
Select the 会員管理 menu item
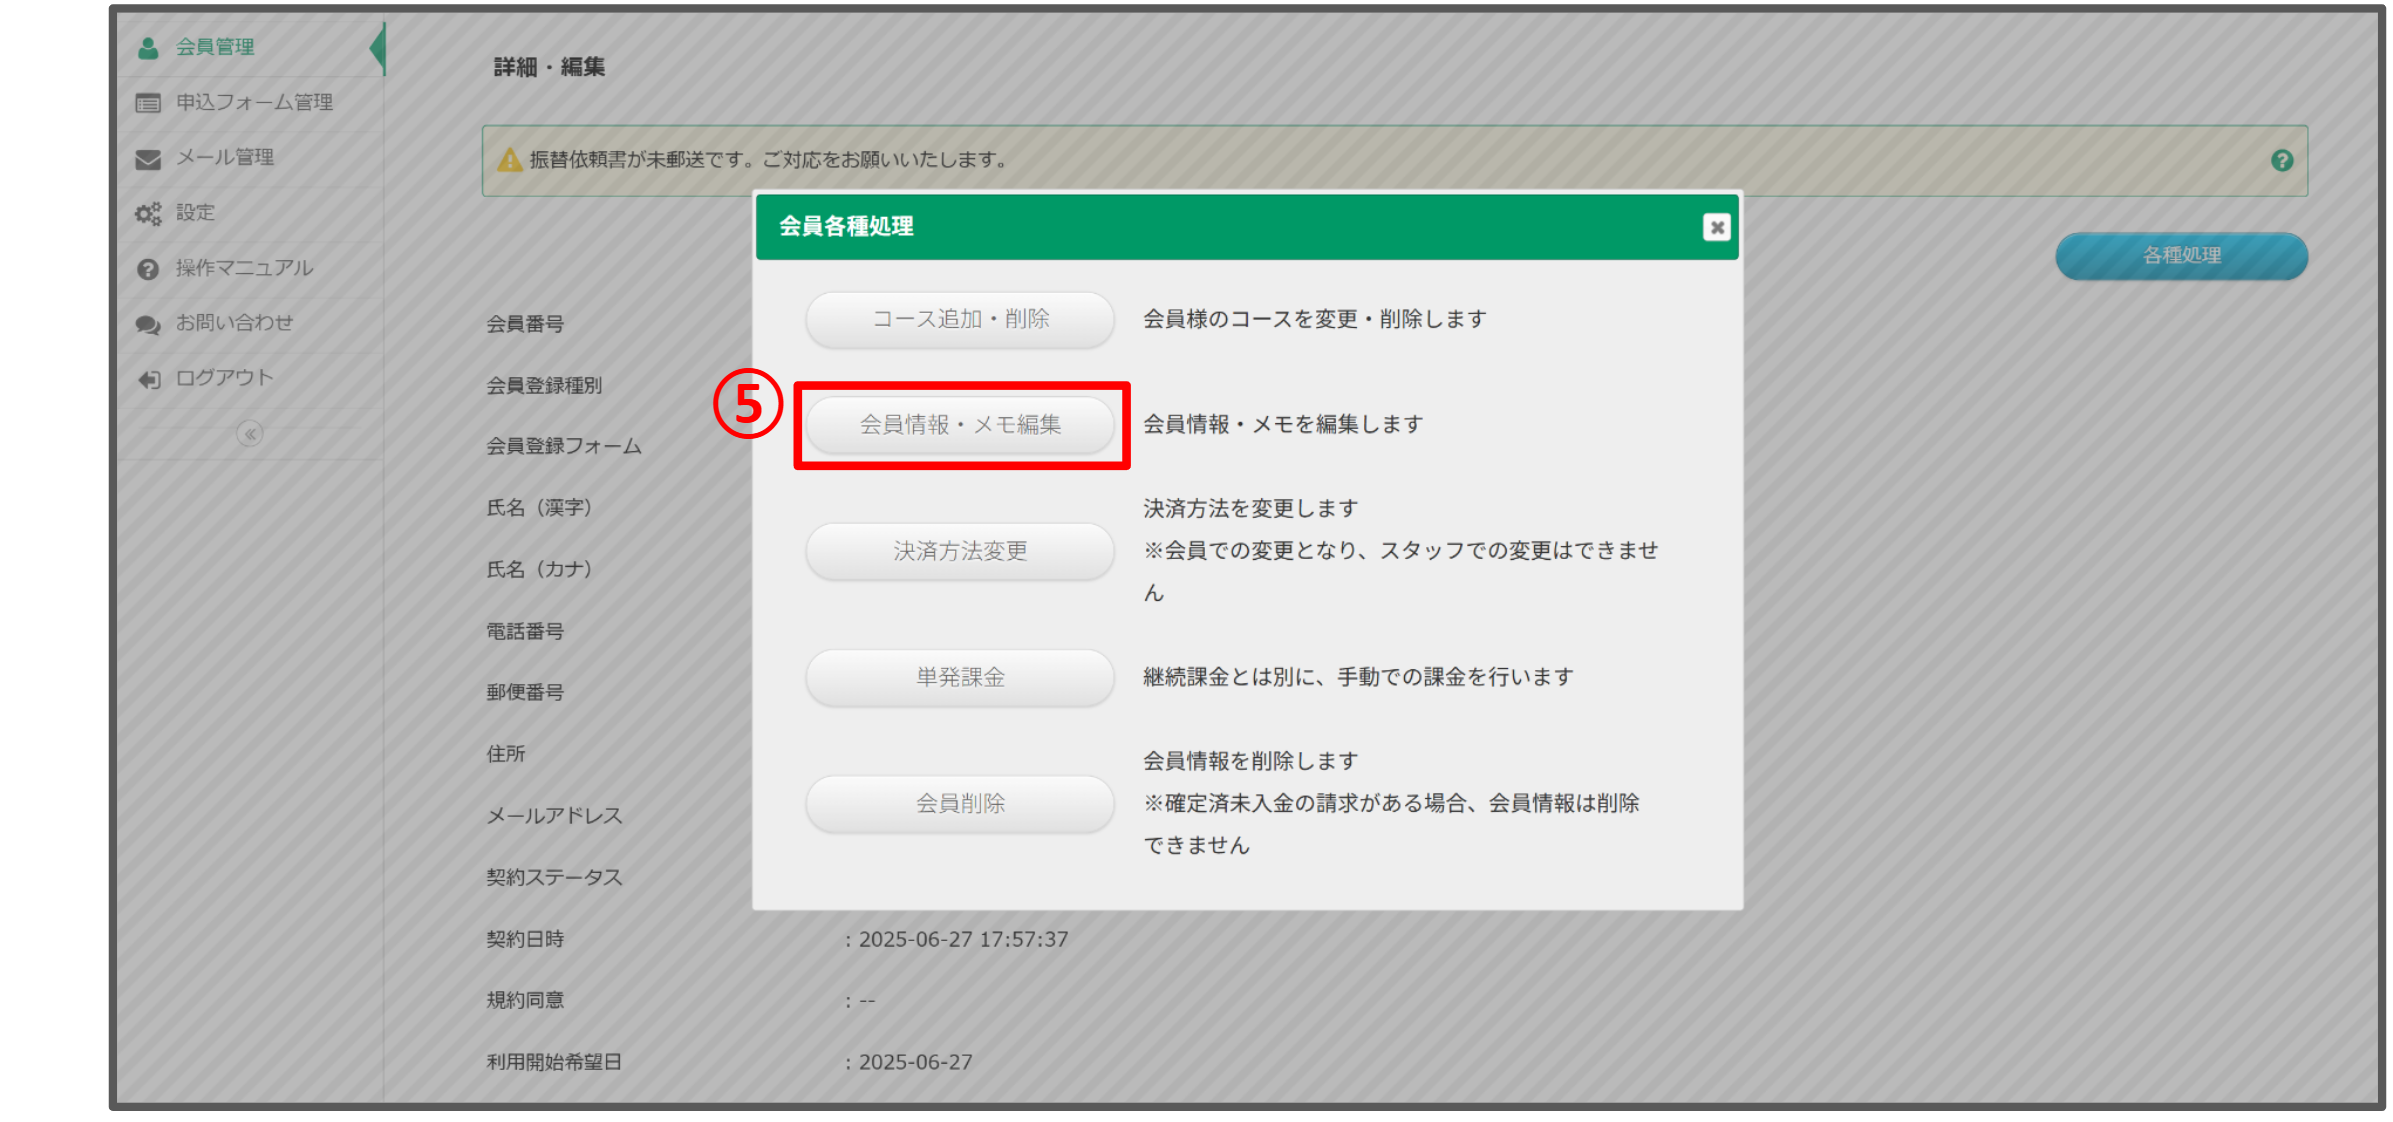click(x=216, y=45)
